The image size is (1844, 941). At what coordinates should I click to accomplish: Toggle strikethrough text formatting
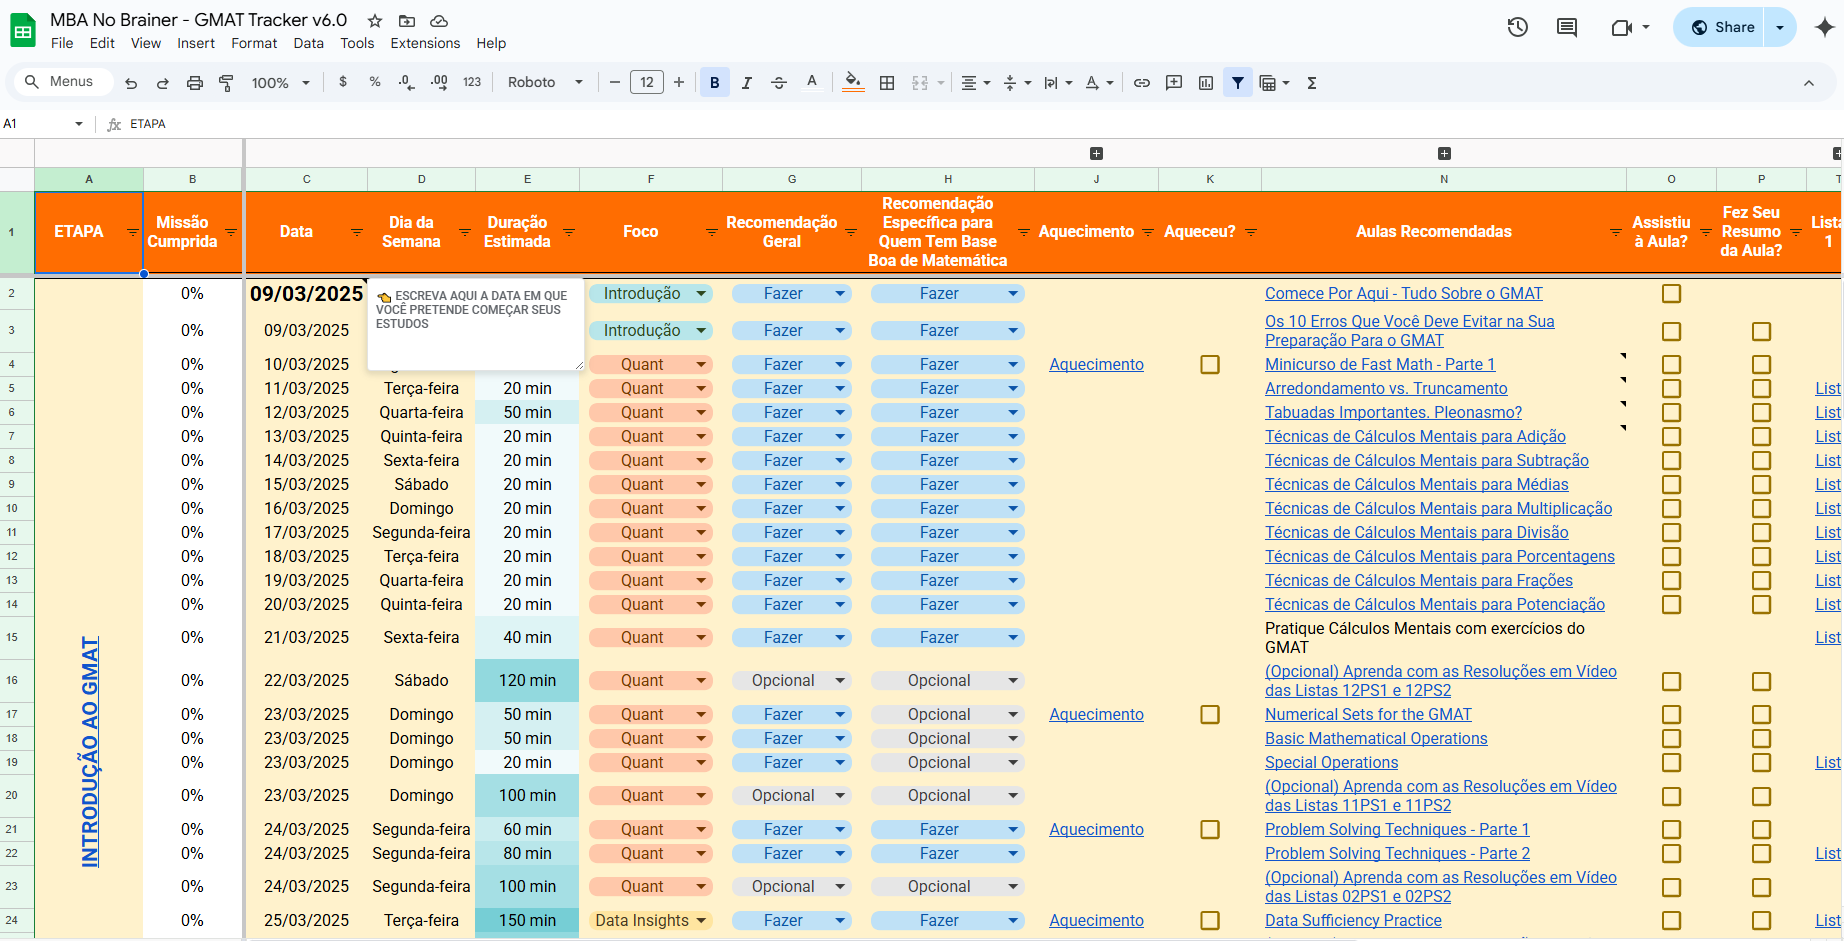[x=779, y=83]
